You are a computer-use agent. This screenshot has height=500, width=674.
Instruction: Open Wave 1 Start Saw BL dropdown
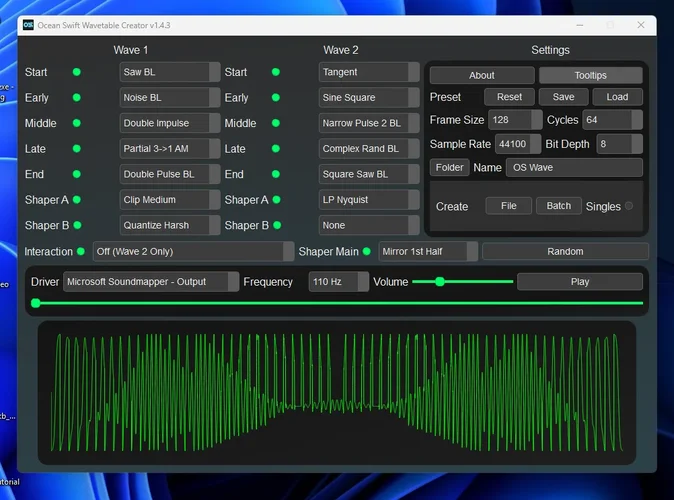click(x=169, y=72)
